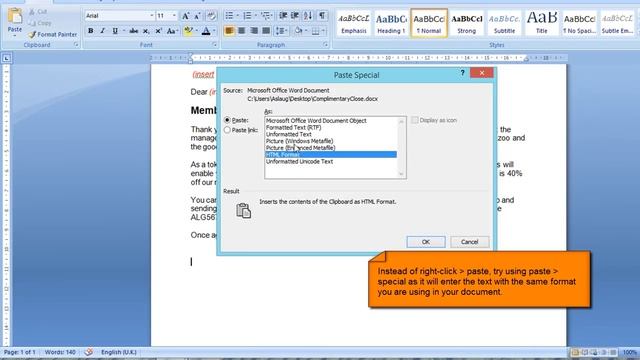Select Align Text Left
640x360 pixels.
(x=229, y=31)
